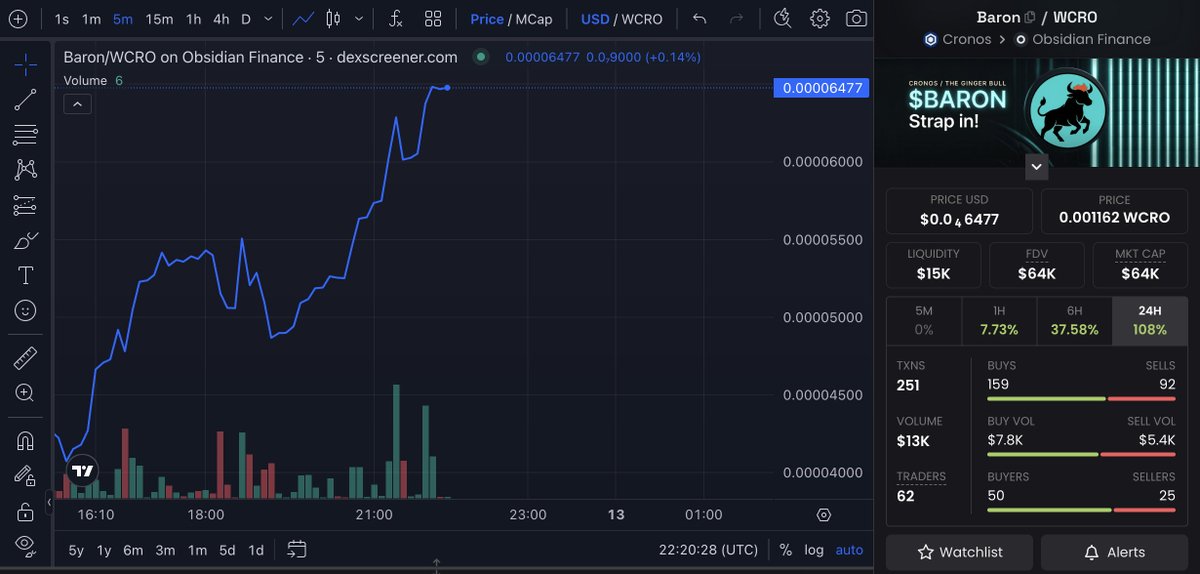Viewport: 1200px width, 574px height.
Task: Toggle magnet mode for drawings
Action: [x=26, y=440]
